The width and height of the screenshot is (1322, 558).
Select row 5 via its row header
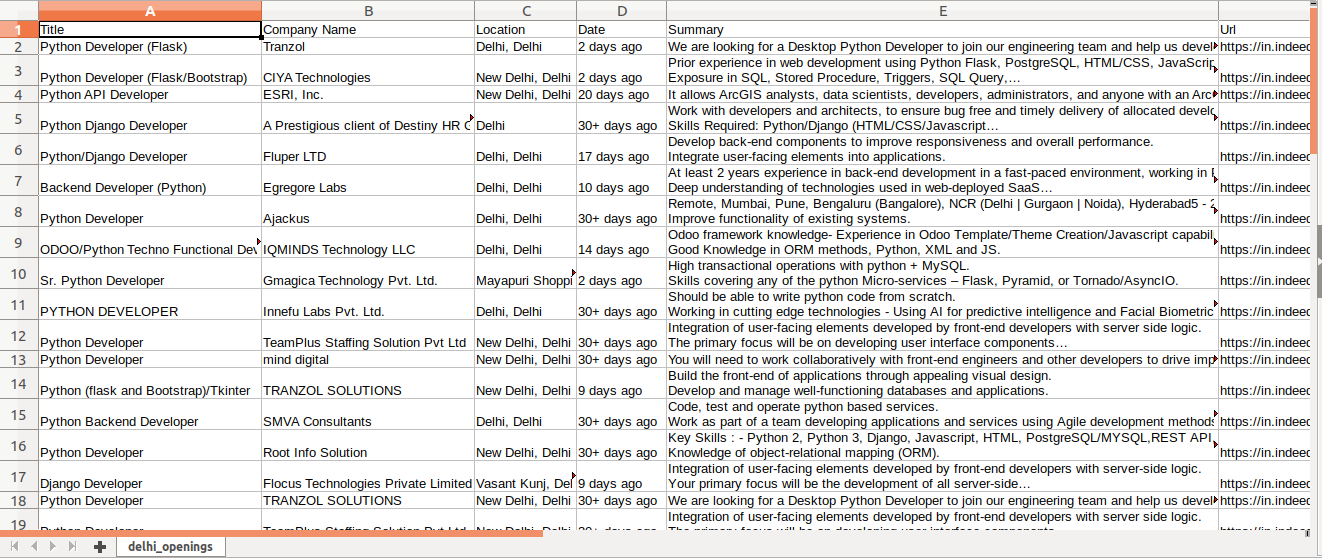(19, 118)
